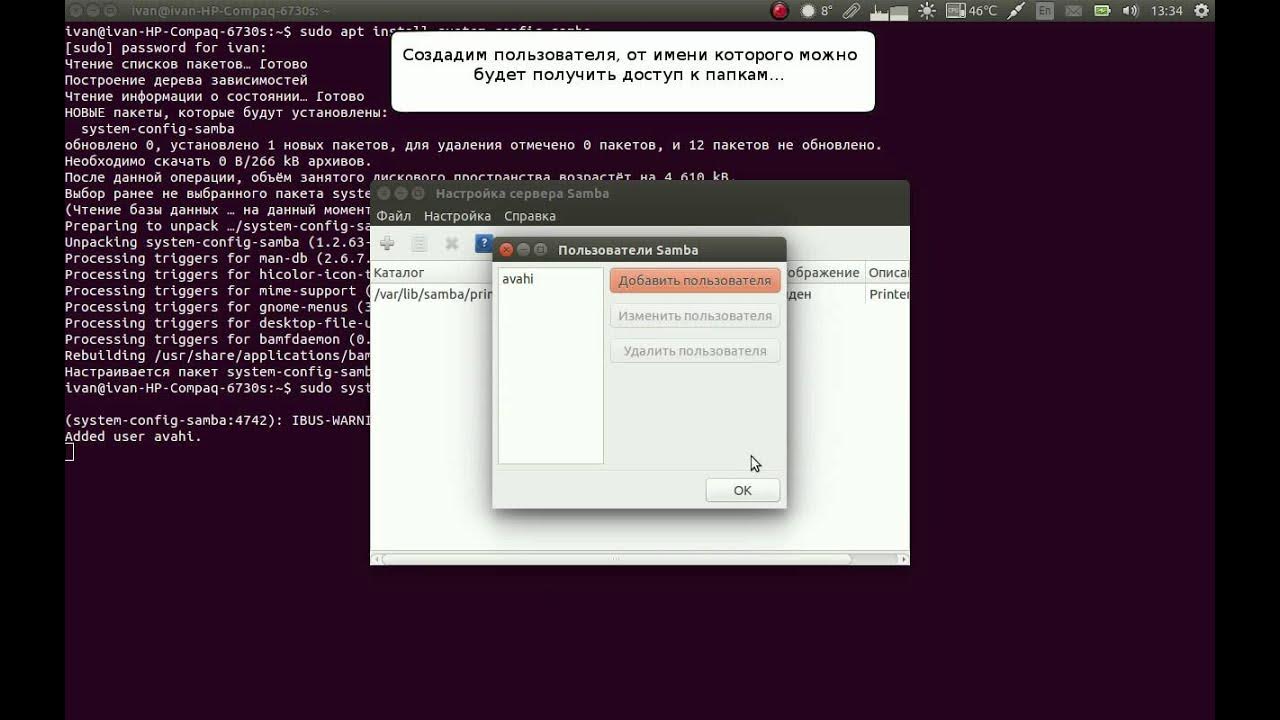Image resolution: width=1280 pixels, height=720 pixels.
Task: Maximize the Пользователи Samba dialog
Action: 541,250
